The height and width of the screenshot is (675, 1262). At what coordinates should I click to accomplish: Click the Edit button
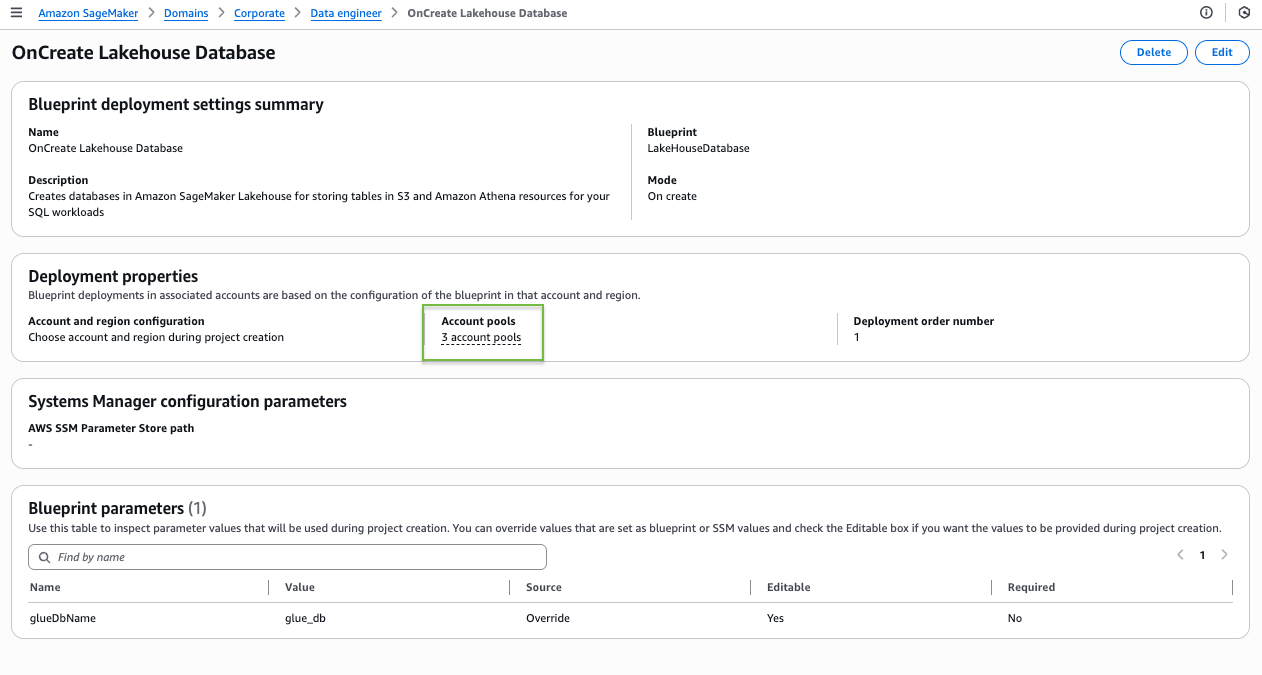(x=1222, y=52)
